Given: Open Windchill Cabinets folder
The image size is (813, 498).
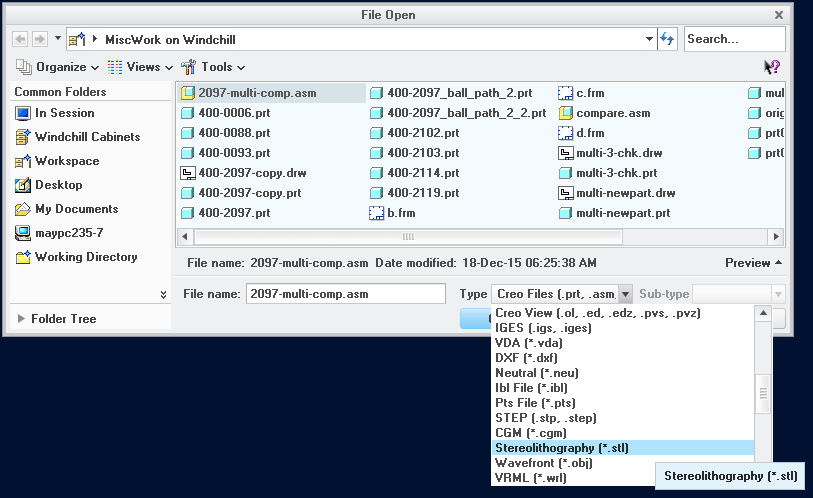Looking at the screenshot, I should click(78, 137).
